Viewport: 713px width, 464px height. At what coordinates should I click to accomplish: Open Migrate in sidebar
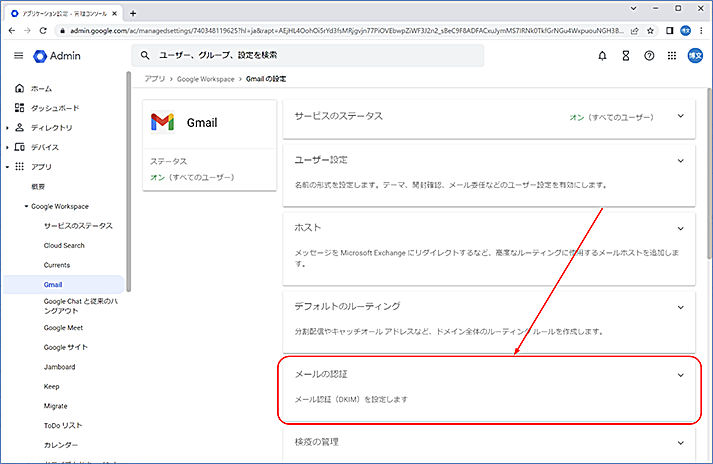(x=55, y=406)
